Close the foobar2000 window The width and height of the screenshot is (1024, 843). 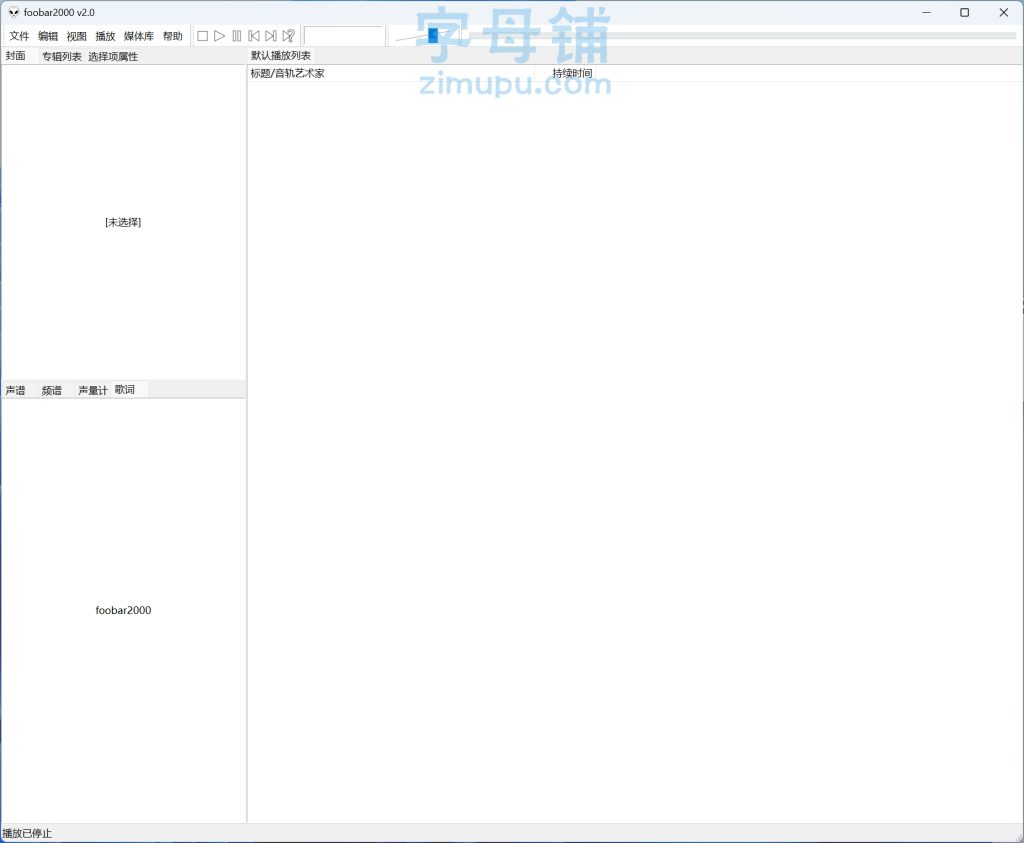pos(1004,12)
